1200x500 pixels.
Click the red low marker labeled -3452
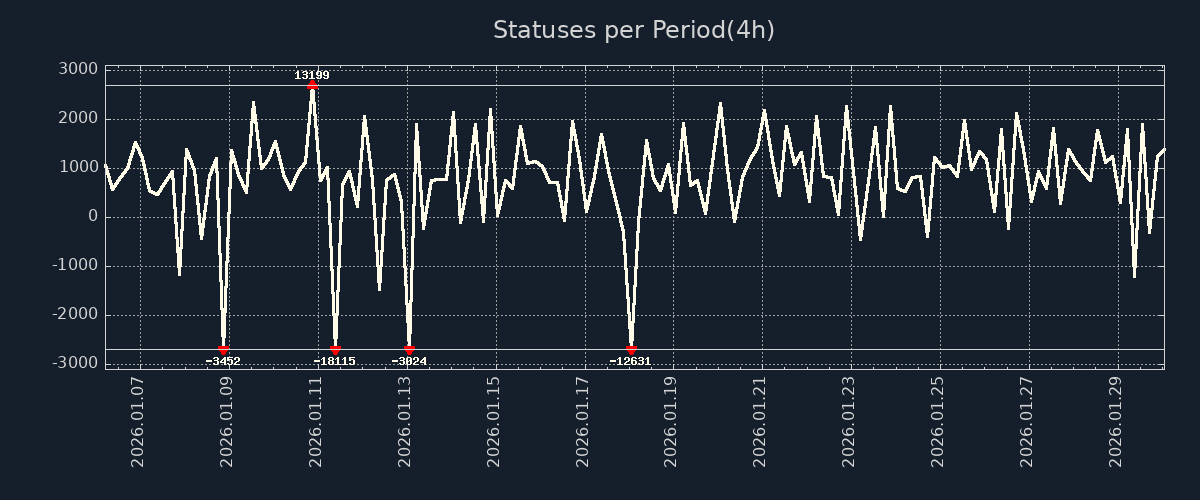coord(223,350)
